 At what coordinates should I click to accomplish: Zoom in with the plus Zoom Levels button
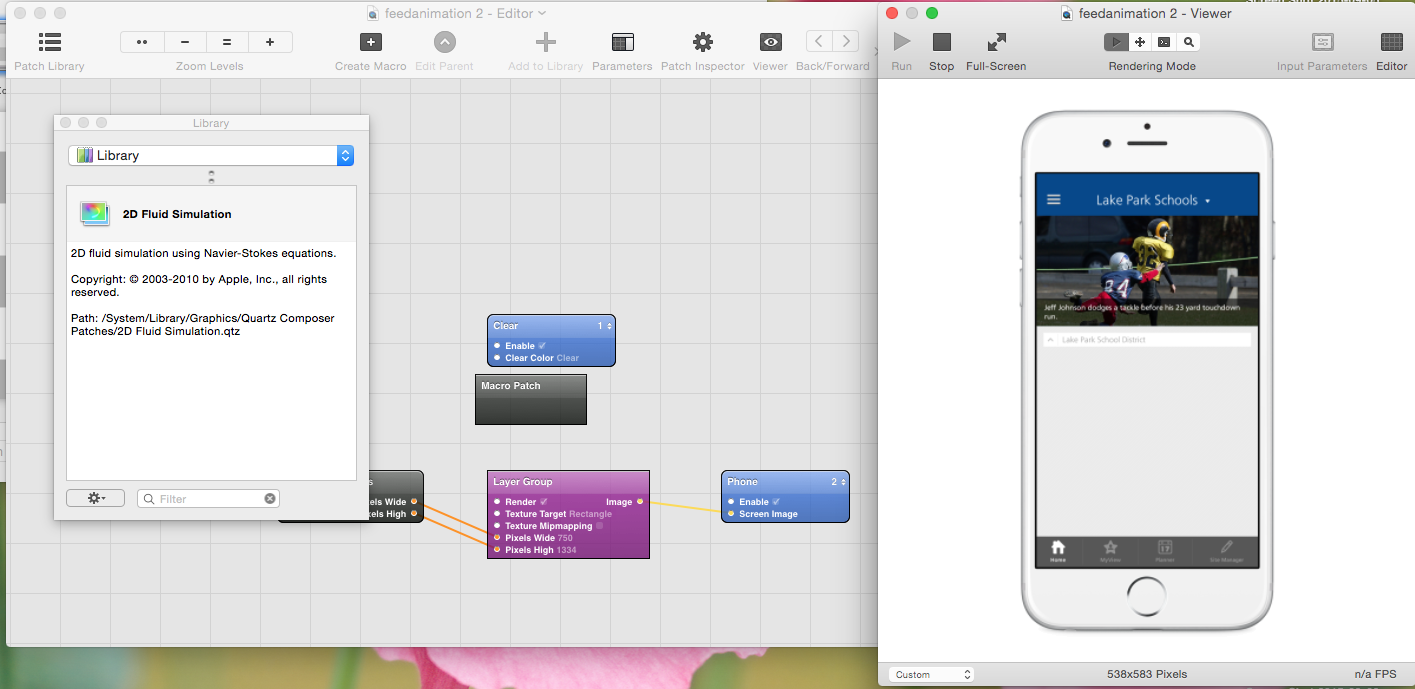270,42
